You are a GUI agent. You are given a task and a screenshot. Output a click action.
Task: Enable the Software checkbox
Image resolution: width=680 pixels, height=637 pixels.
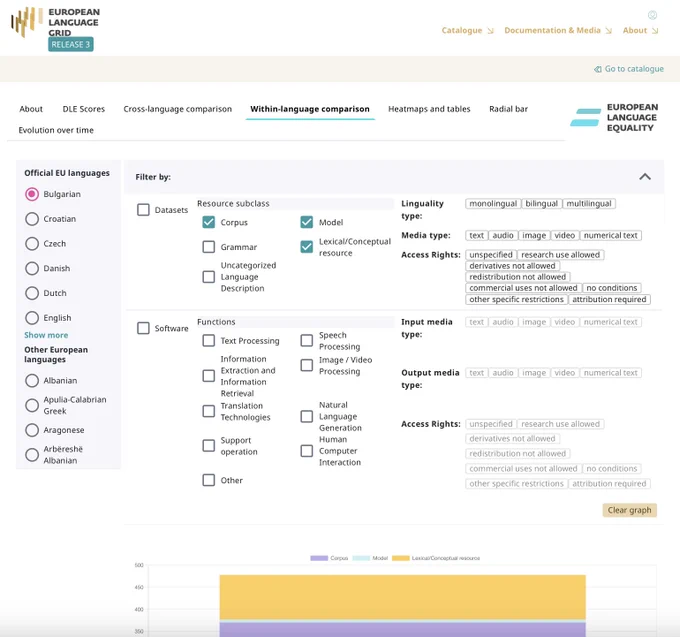[x=143, y=328]
